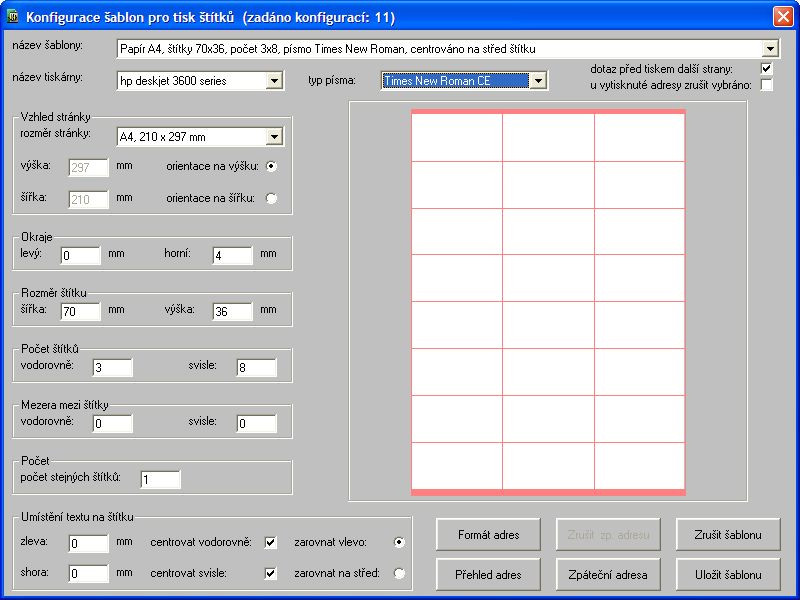This screenshot has height=600, width=800.
Task: Close the label template configuration window
Action: 783,16
